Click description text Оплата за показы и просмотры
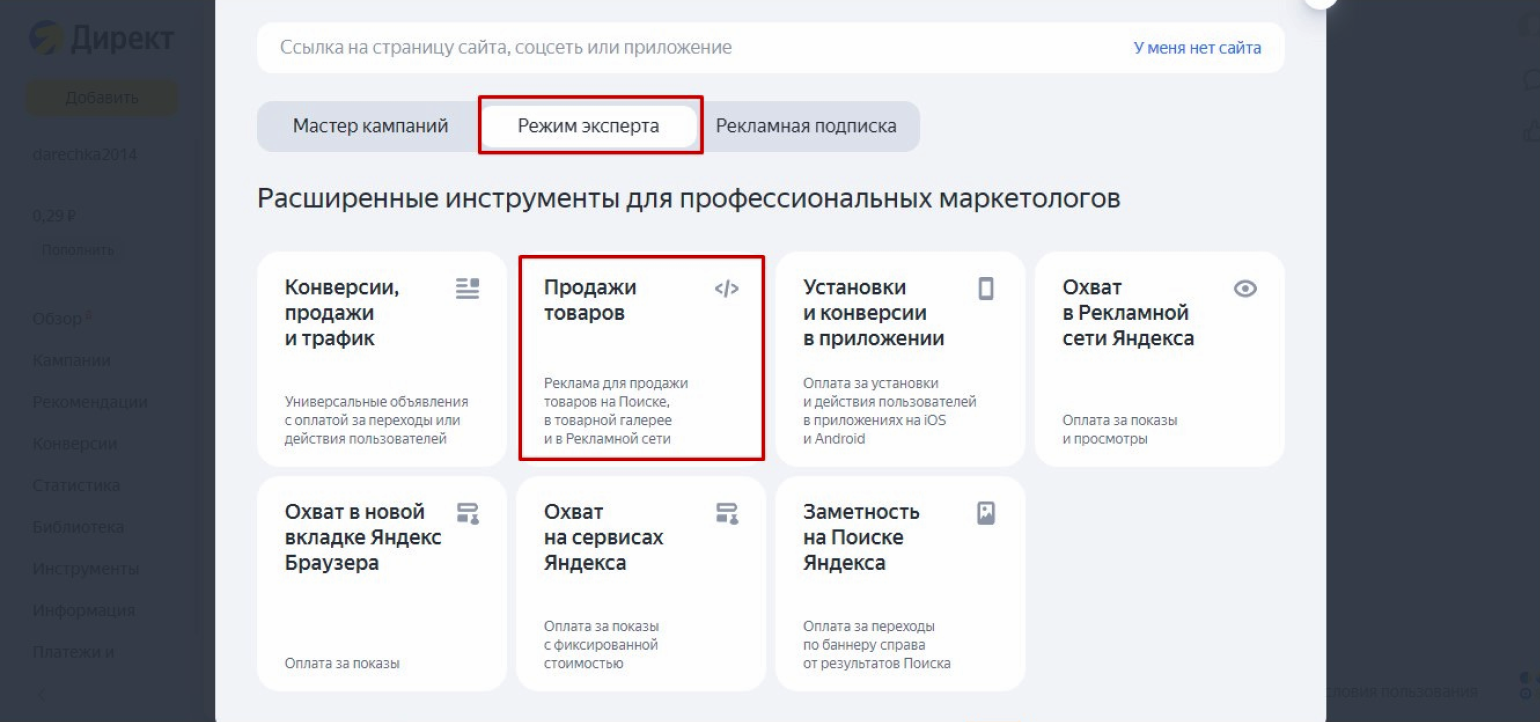This screenshot has width=1540, height=722. point(1120,430)
